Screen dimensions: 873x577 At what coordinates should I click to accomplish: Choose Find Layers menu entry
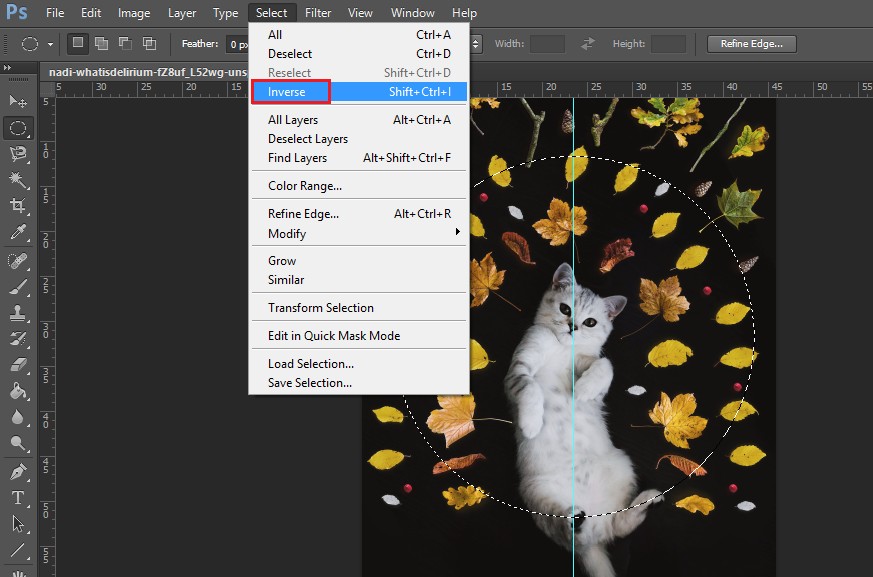pos(359,158)
